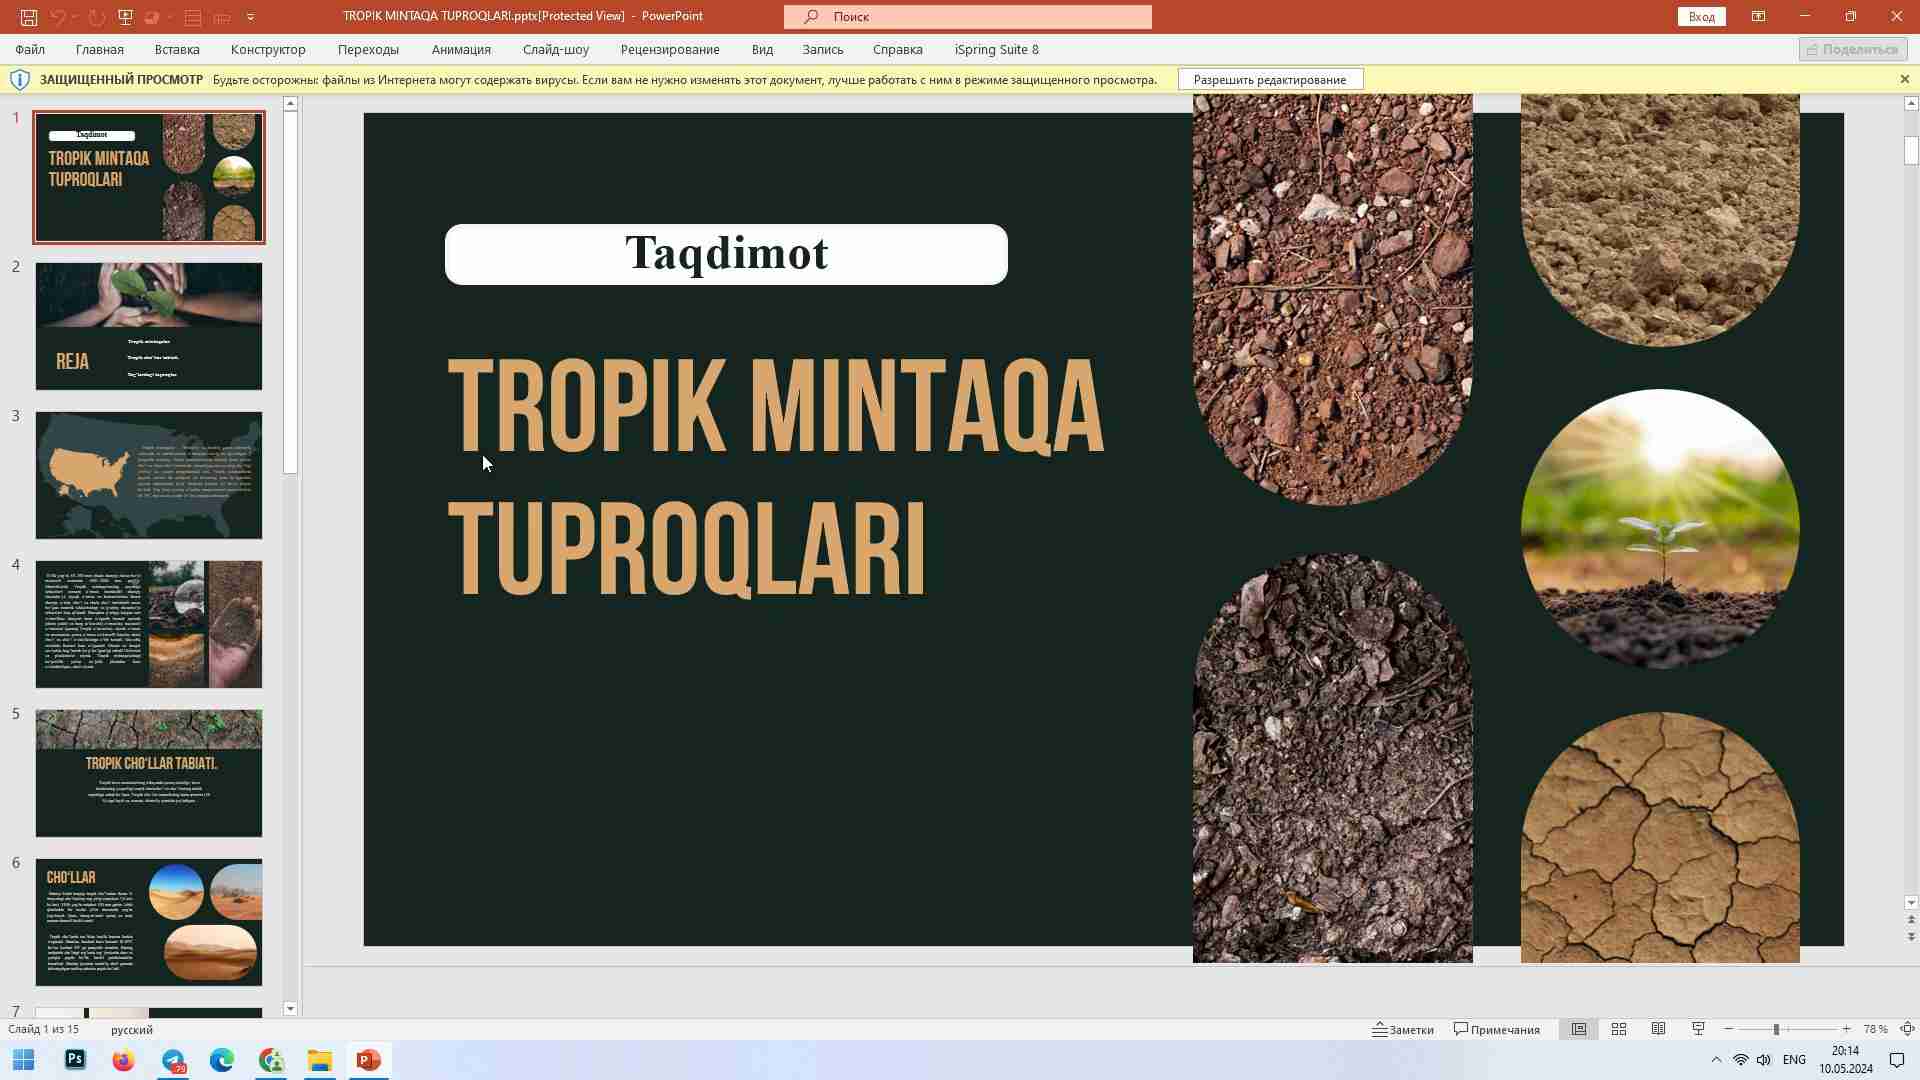1920x1080 pixels.
Task: Enable Normal view in status bar
Action: click(1578, 1029)
